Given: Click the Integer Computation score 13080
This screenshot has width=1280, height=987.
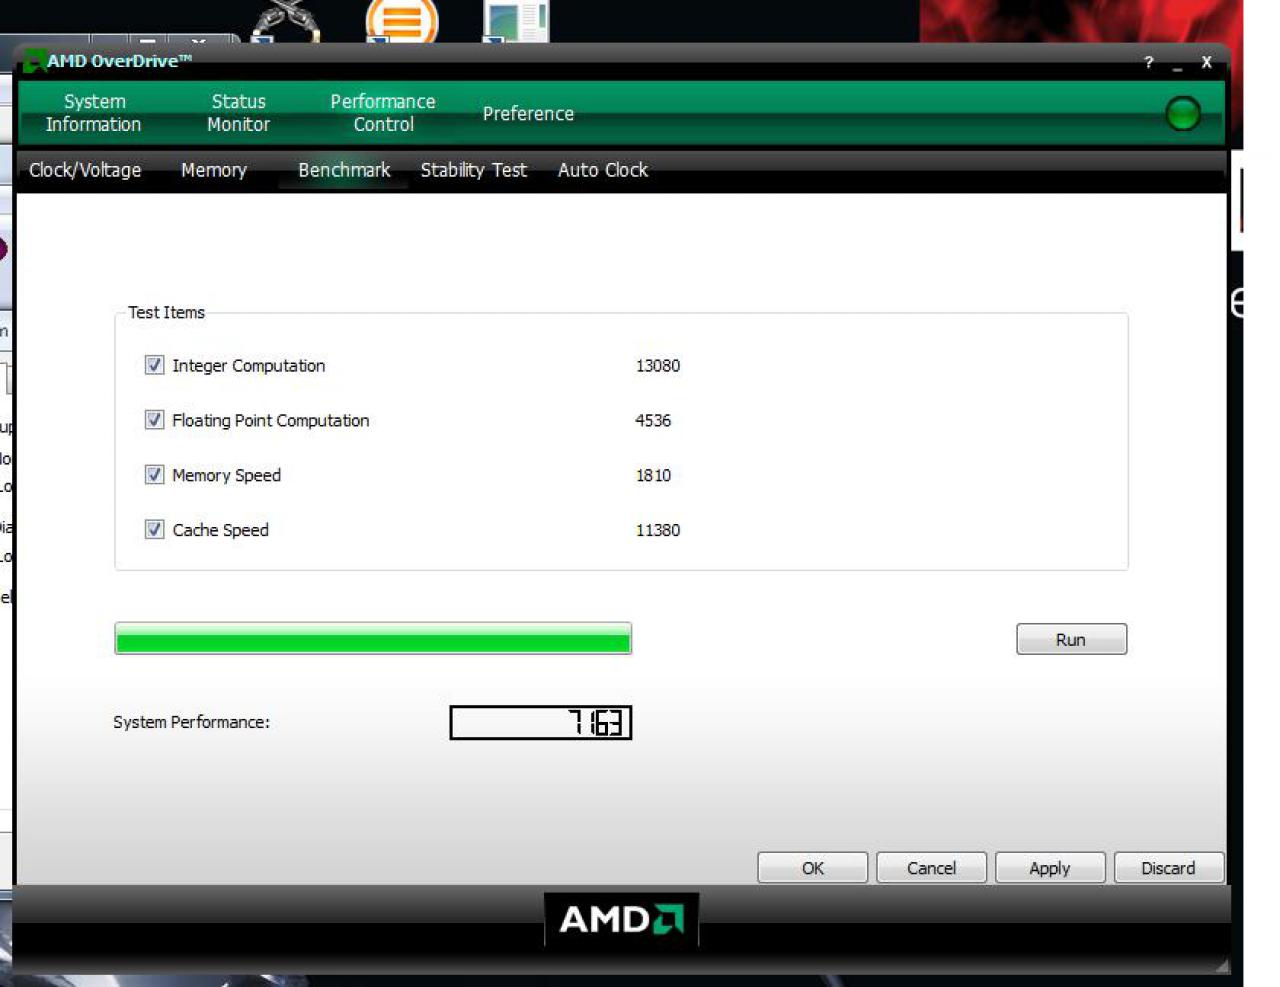Looking at the screenshot, I should pos(658,366).
